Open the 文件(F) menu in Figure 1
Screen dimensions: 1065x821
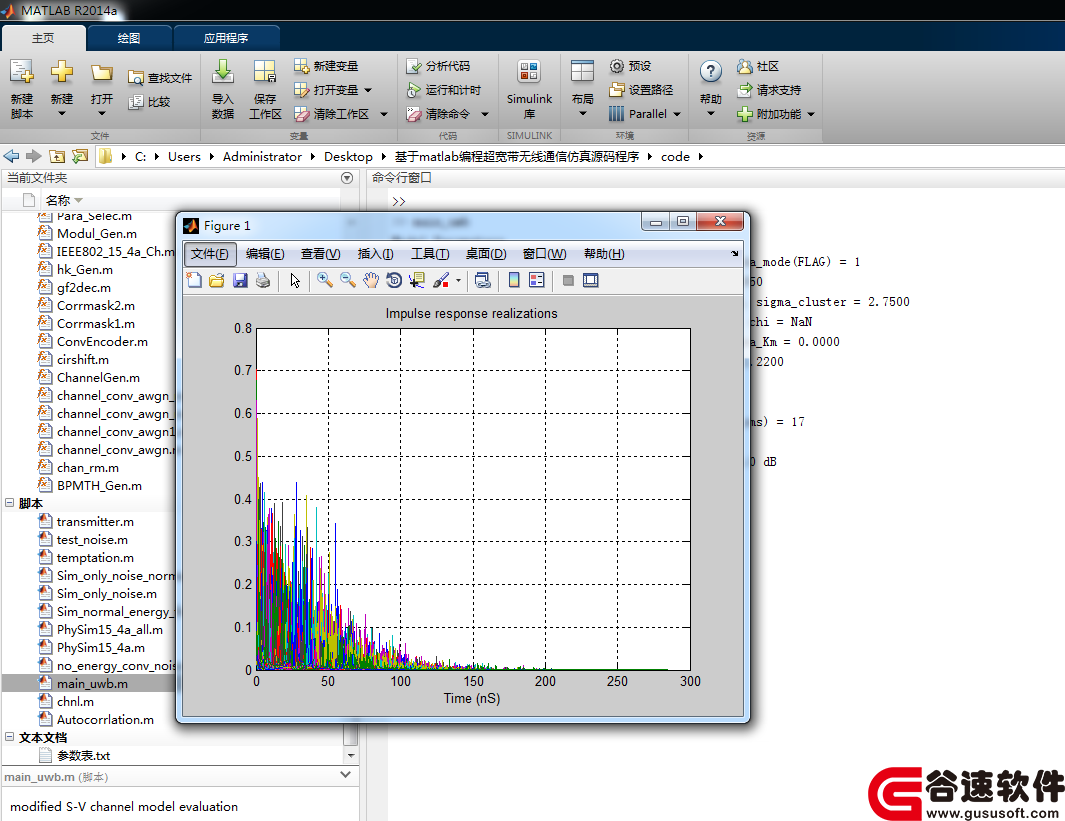pos(210,254)
